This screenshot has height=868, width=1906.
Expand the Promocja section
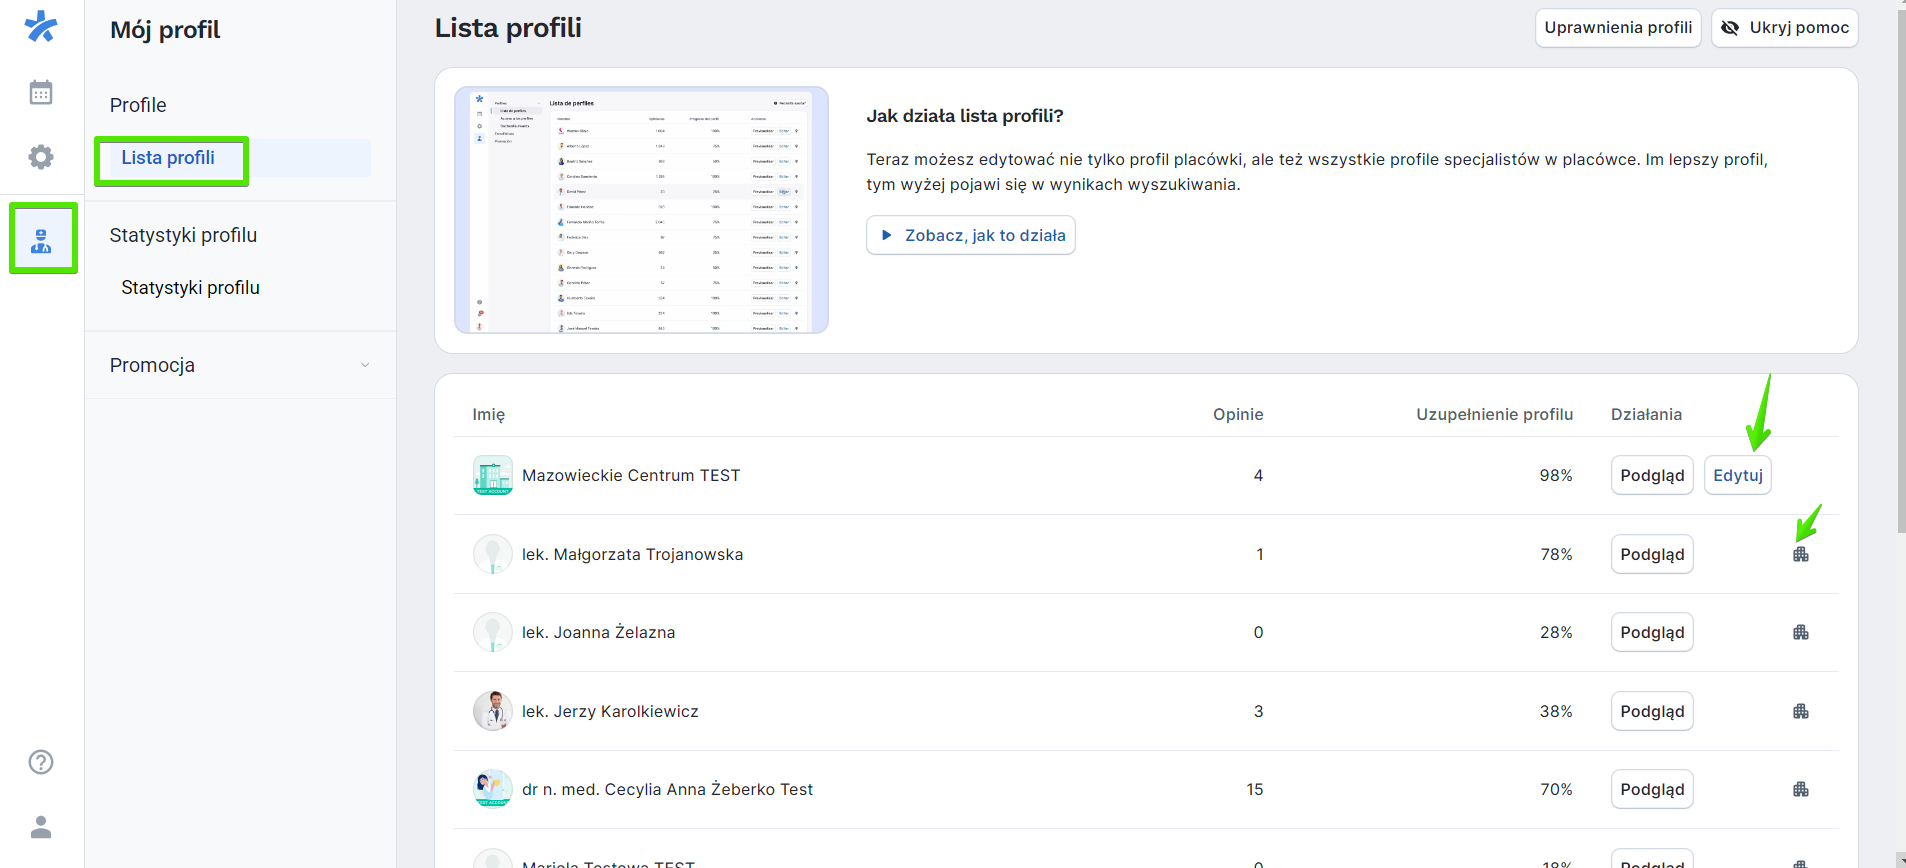240,365
